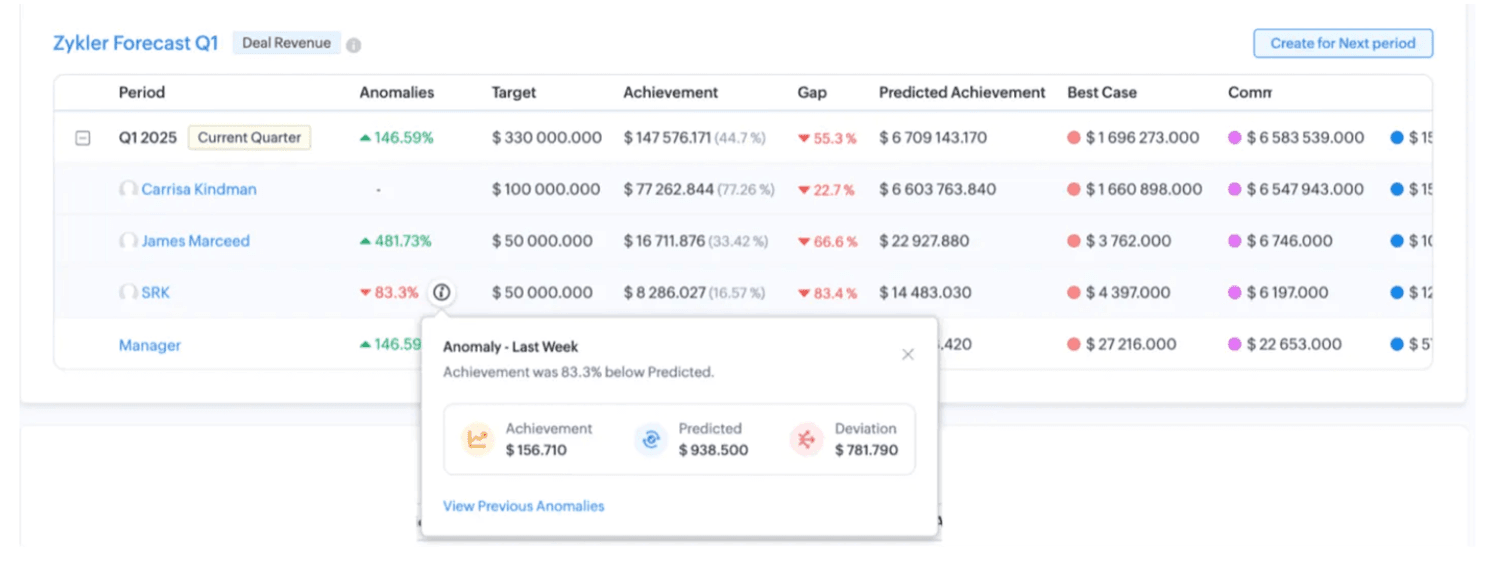The height and width of the screenshot is (575, 1491).
Task: Click the Predicted icon in the popup
Action: [x=651, y=439]
